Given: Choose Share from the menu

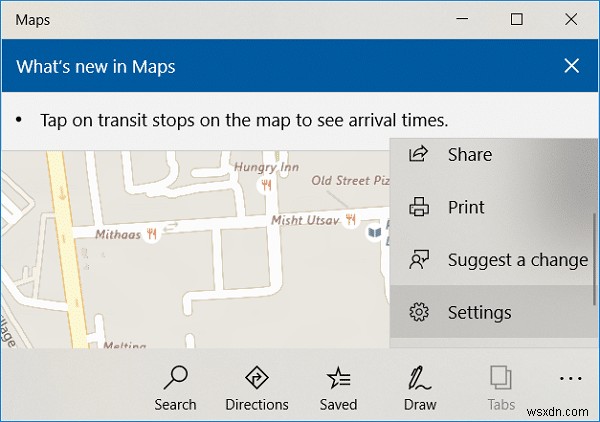Looking at the screenshot, I should point(469,155).
